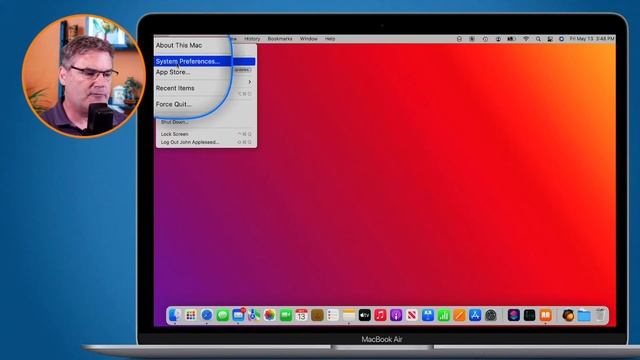Open the Trash in the Dock

600,315
